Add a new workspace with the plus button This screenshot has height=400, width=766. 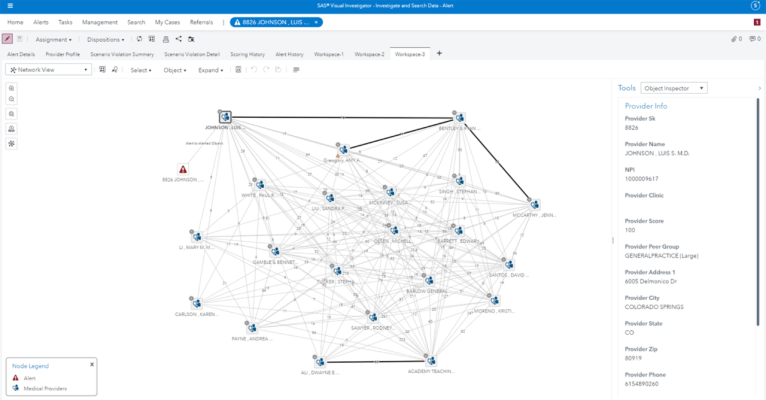[439, 54]
